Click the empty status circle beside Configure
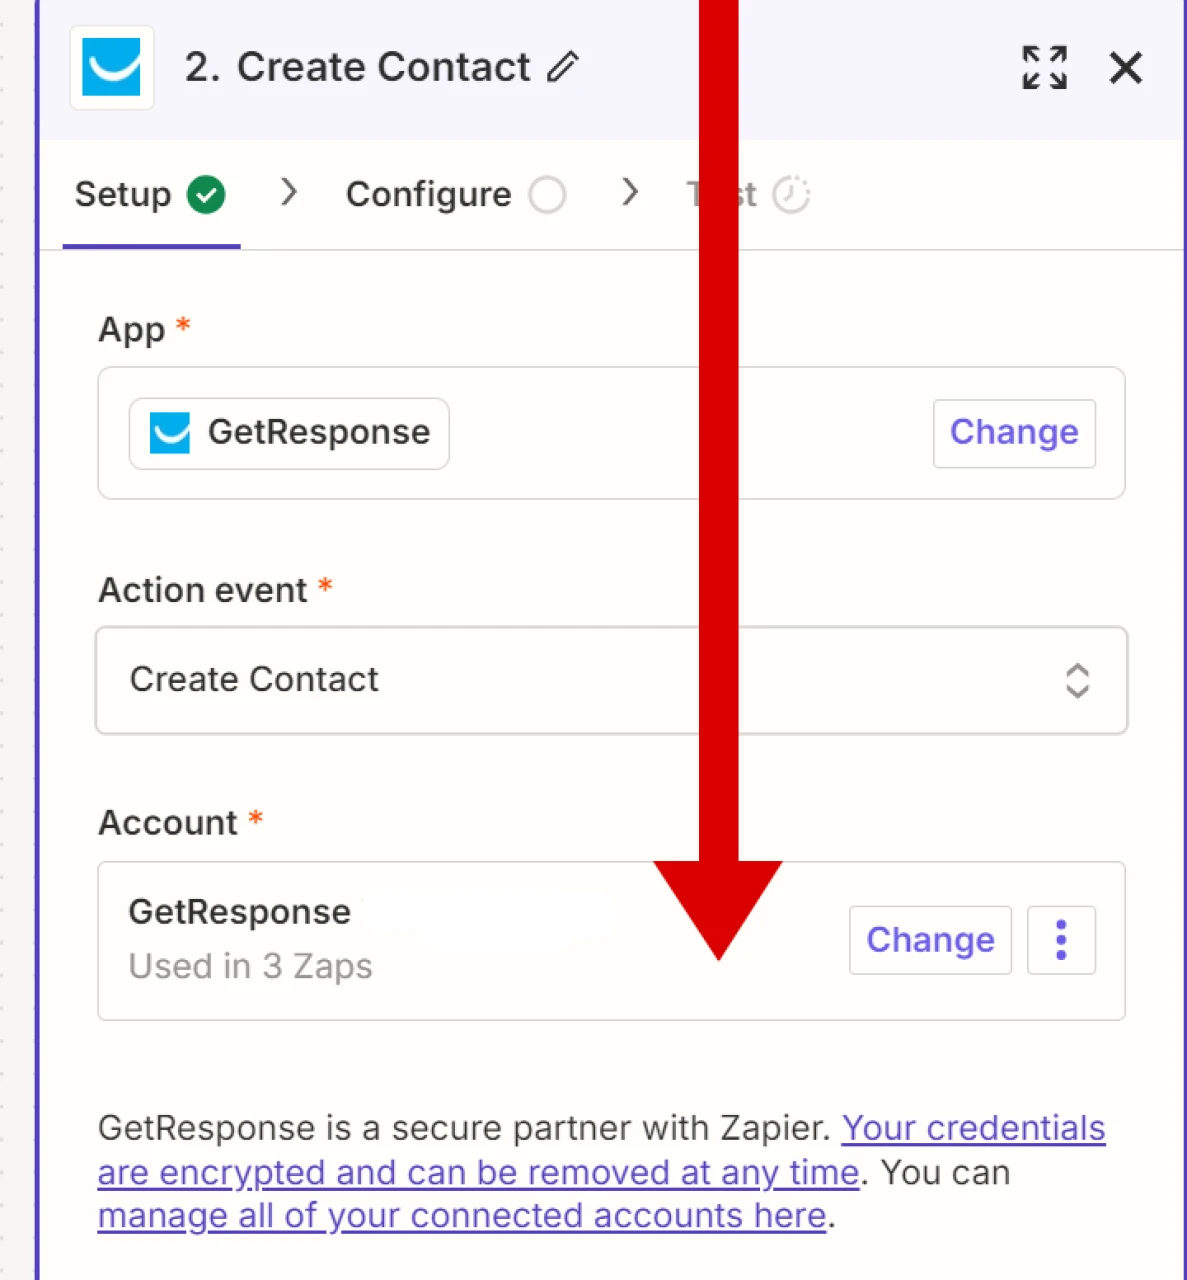Viewport: 1187px width, 1280px height. point(547,194)
